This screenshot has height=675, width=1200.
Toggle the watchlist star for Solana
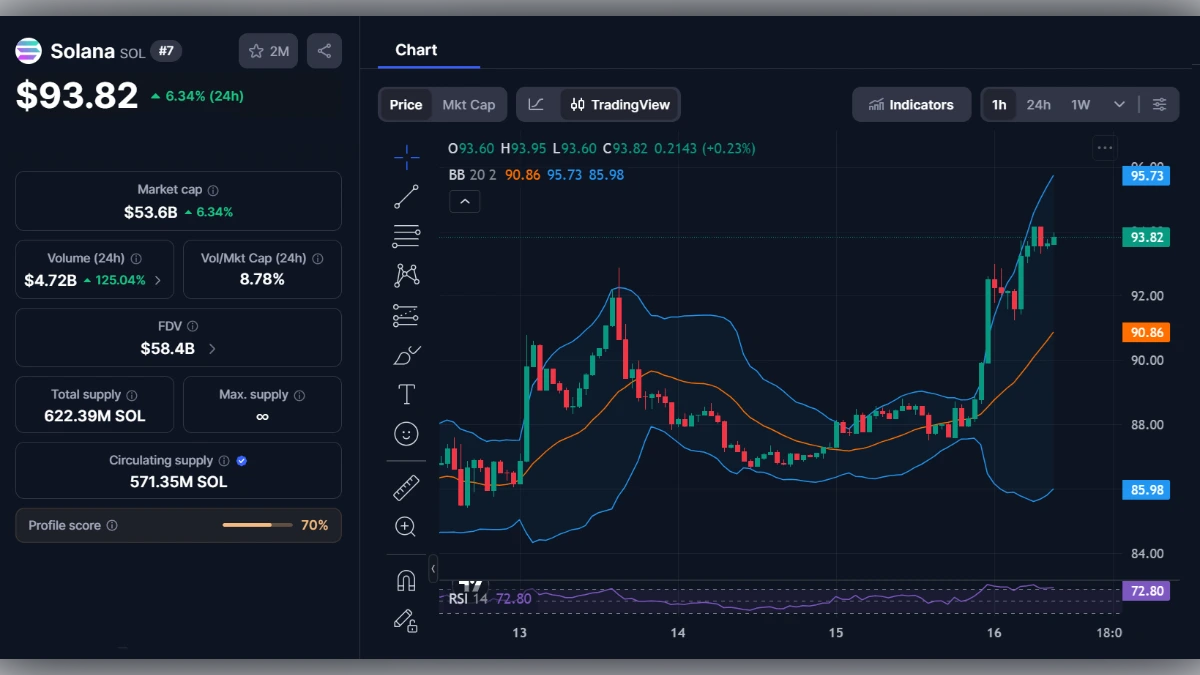point(257,51)
